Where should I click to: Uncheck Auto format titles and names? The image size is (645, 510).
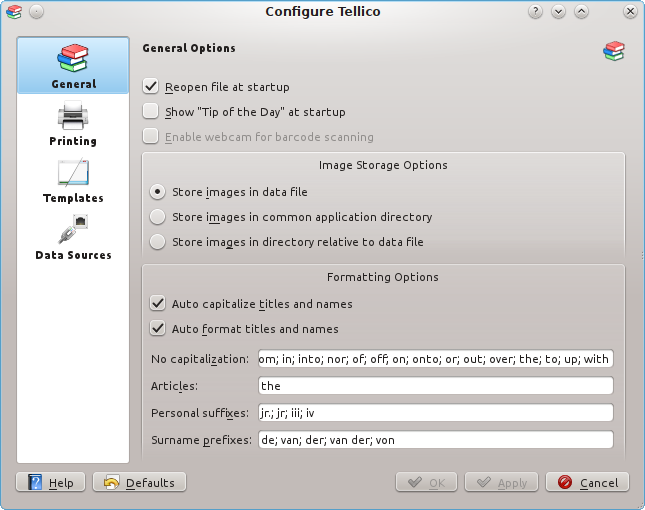157,328
